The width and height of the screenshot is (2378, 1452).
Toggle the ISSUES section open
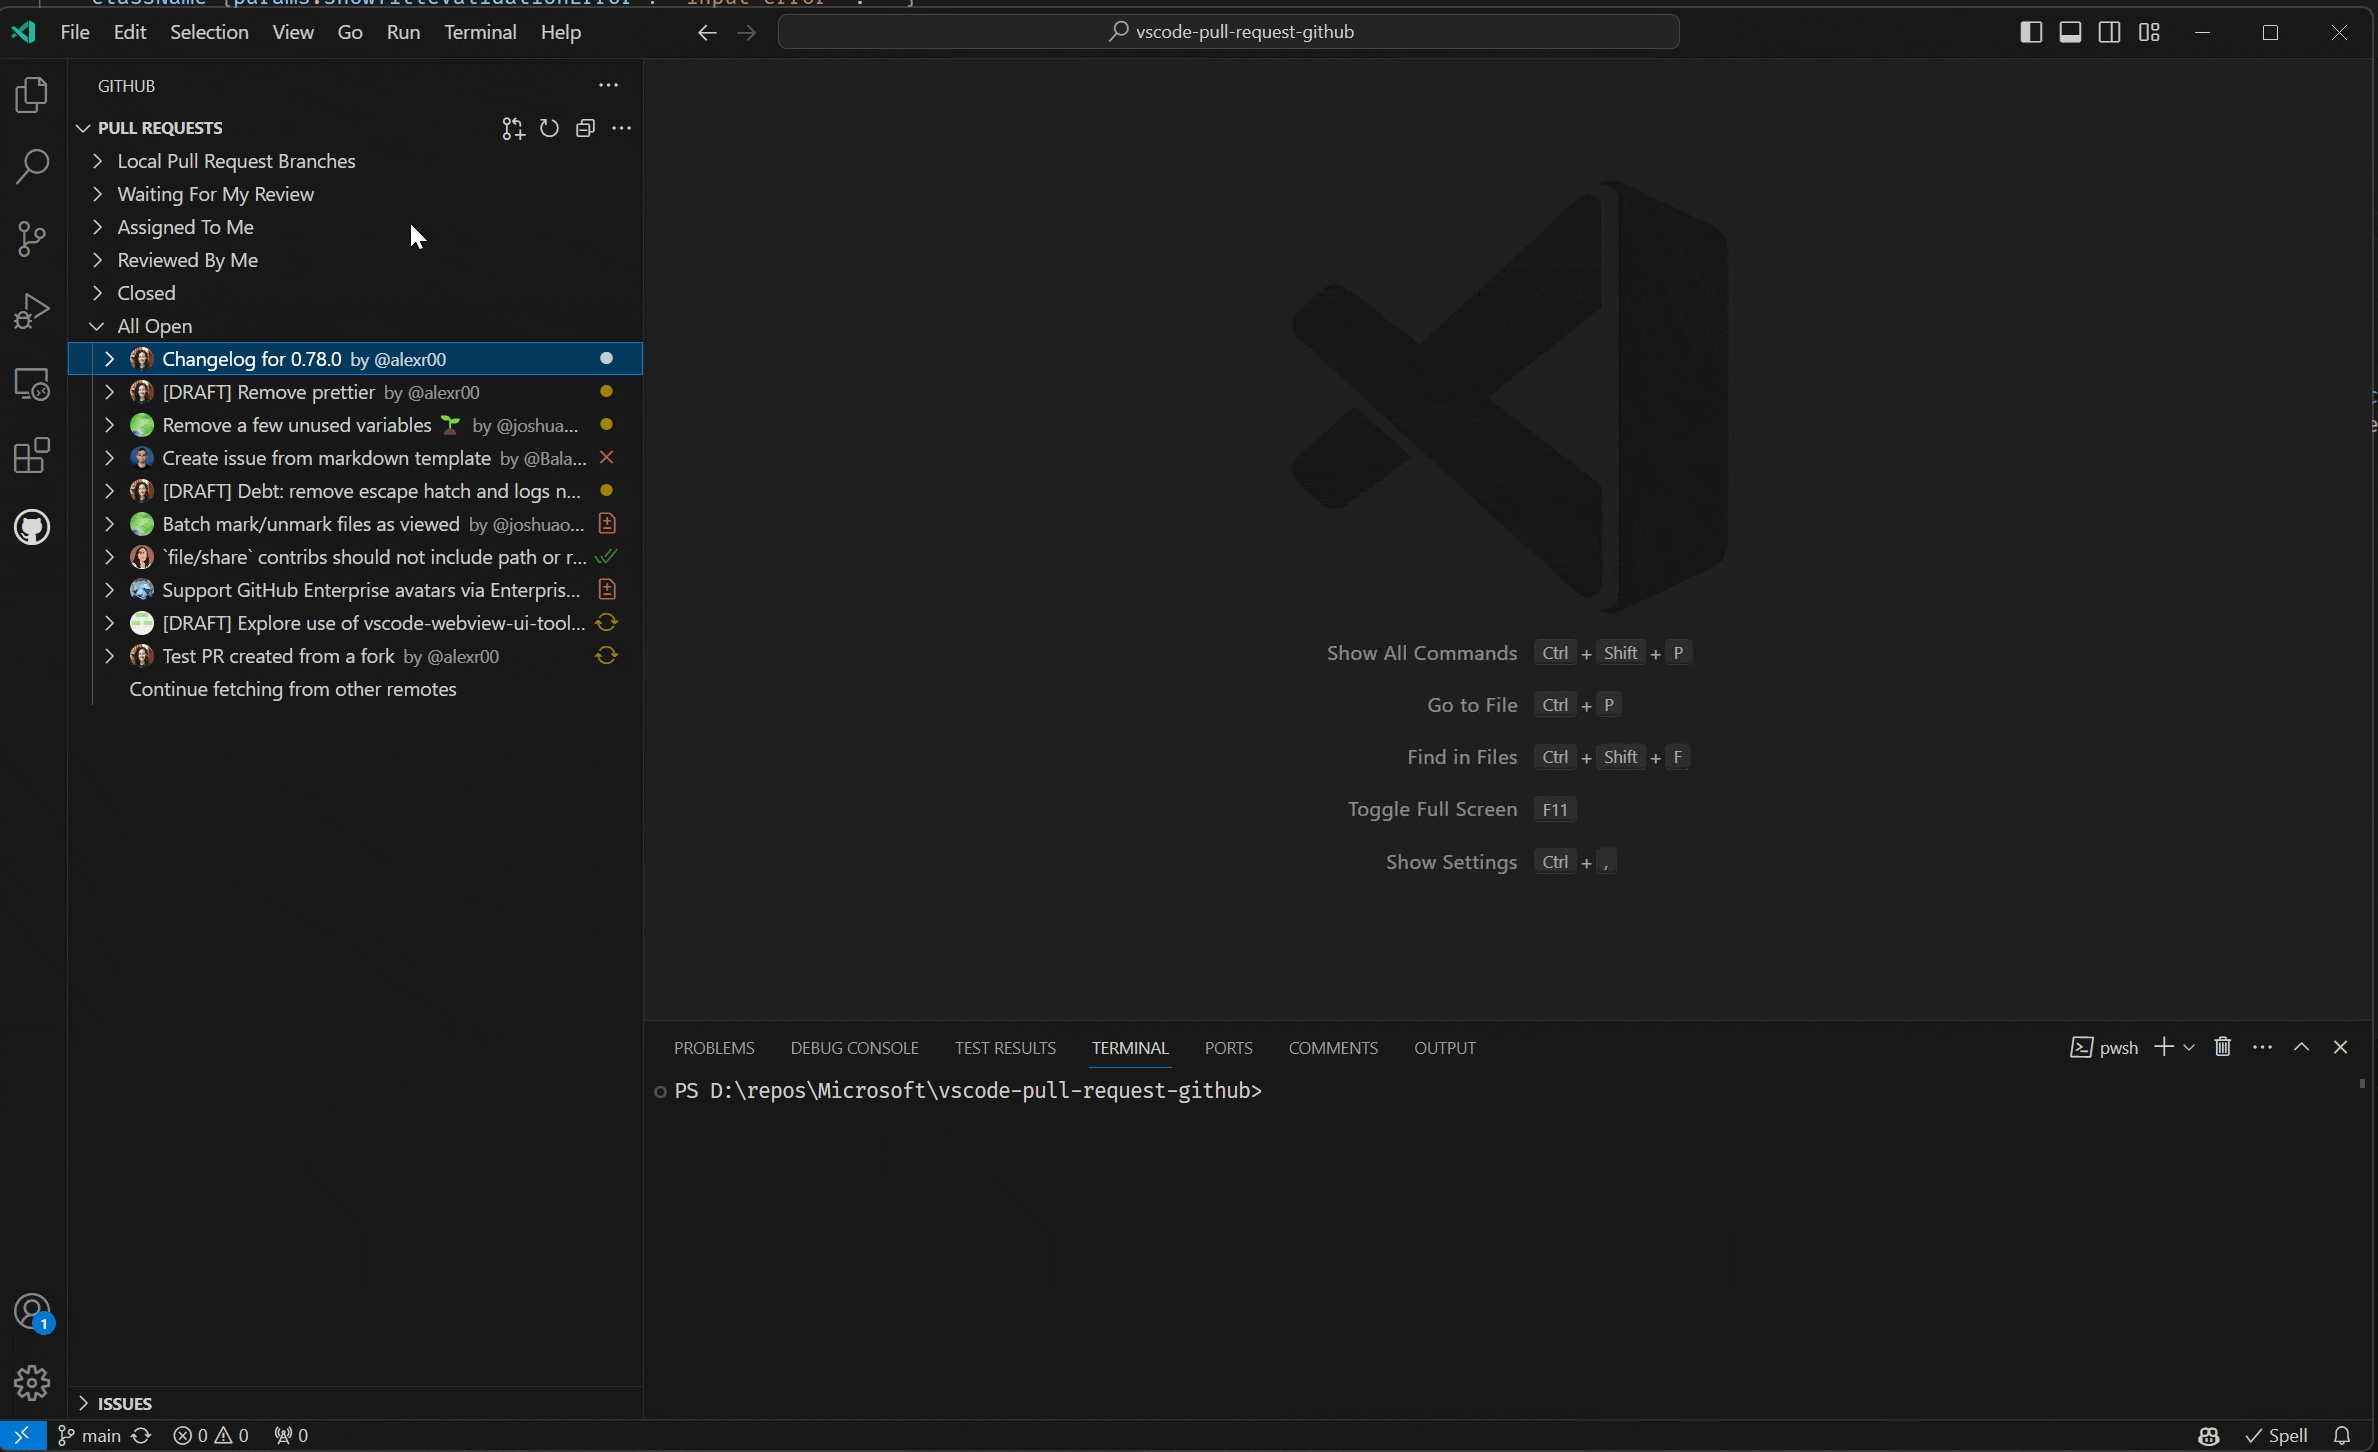point(83,1403)
